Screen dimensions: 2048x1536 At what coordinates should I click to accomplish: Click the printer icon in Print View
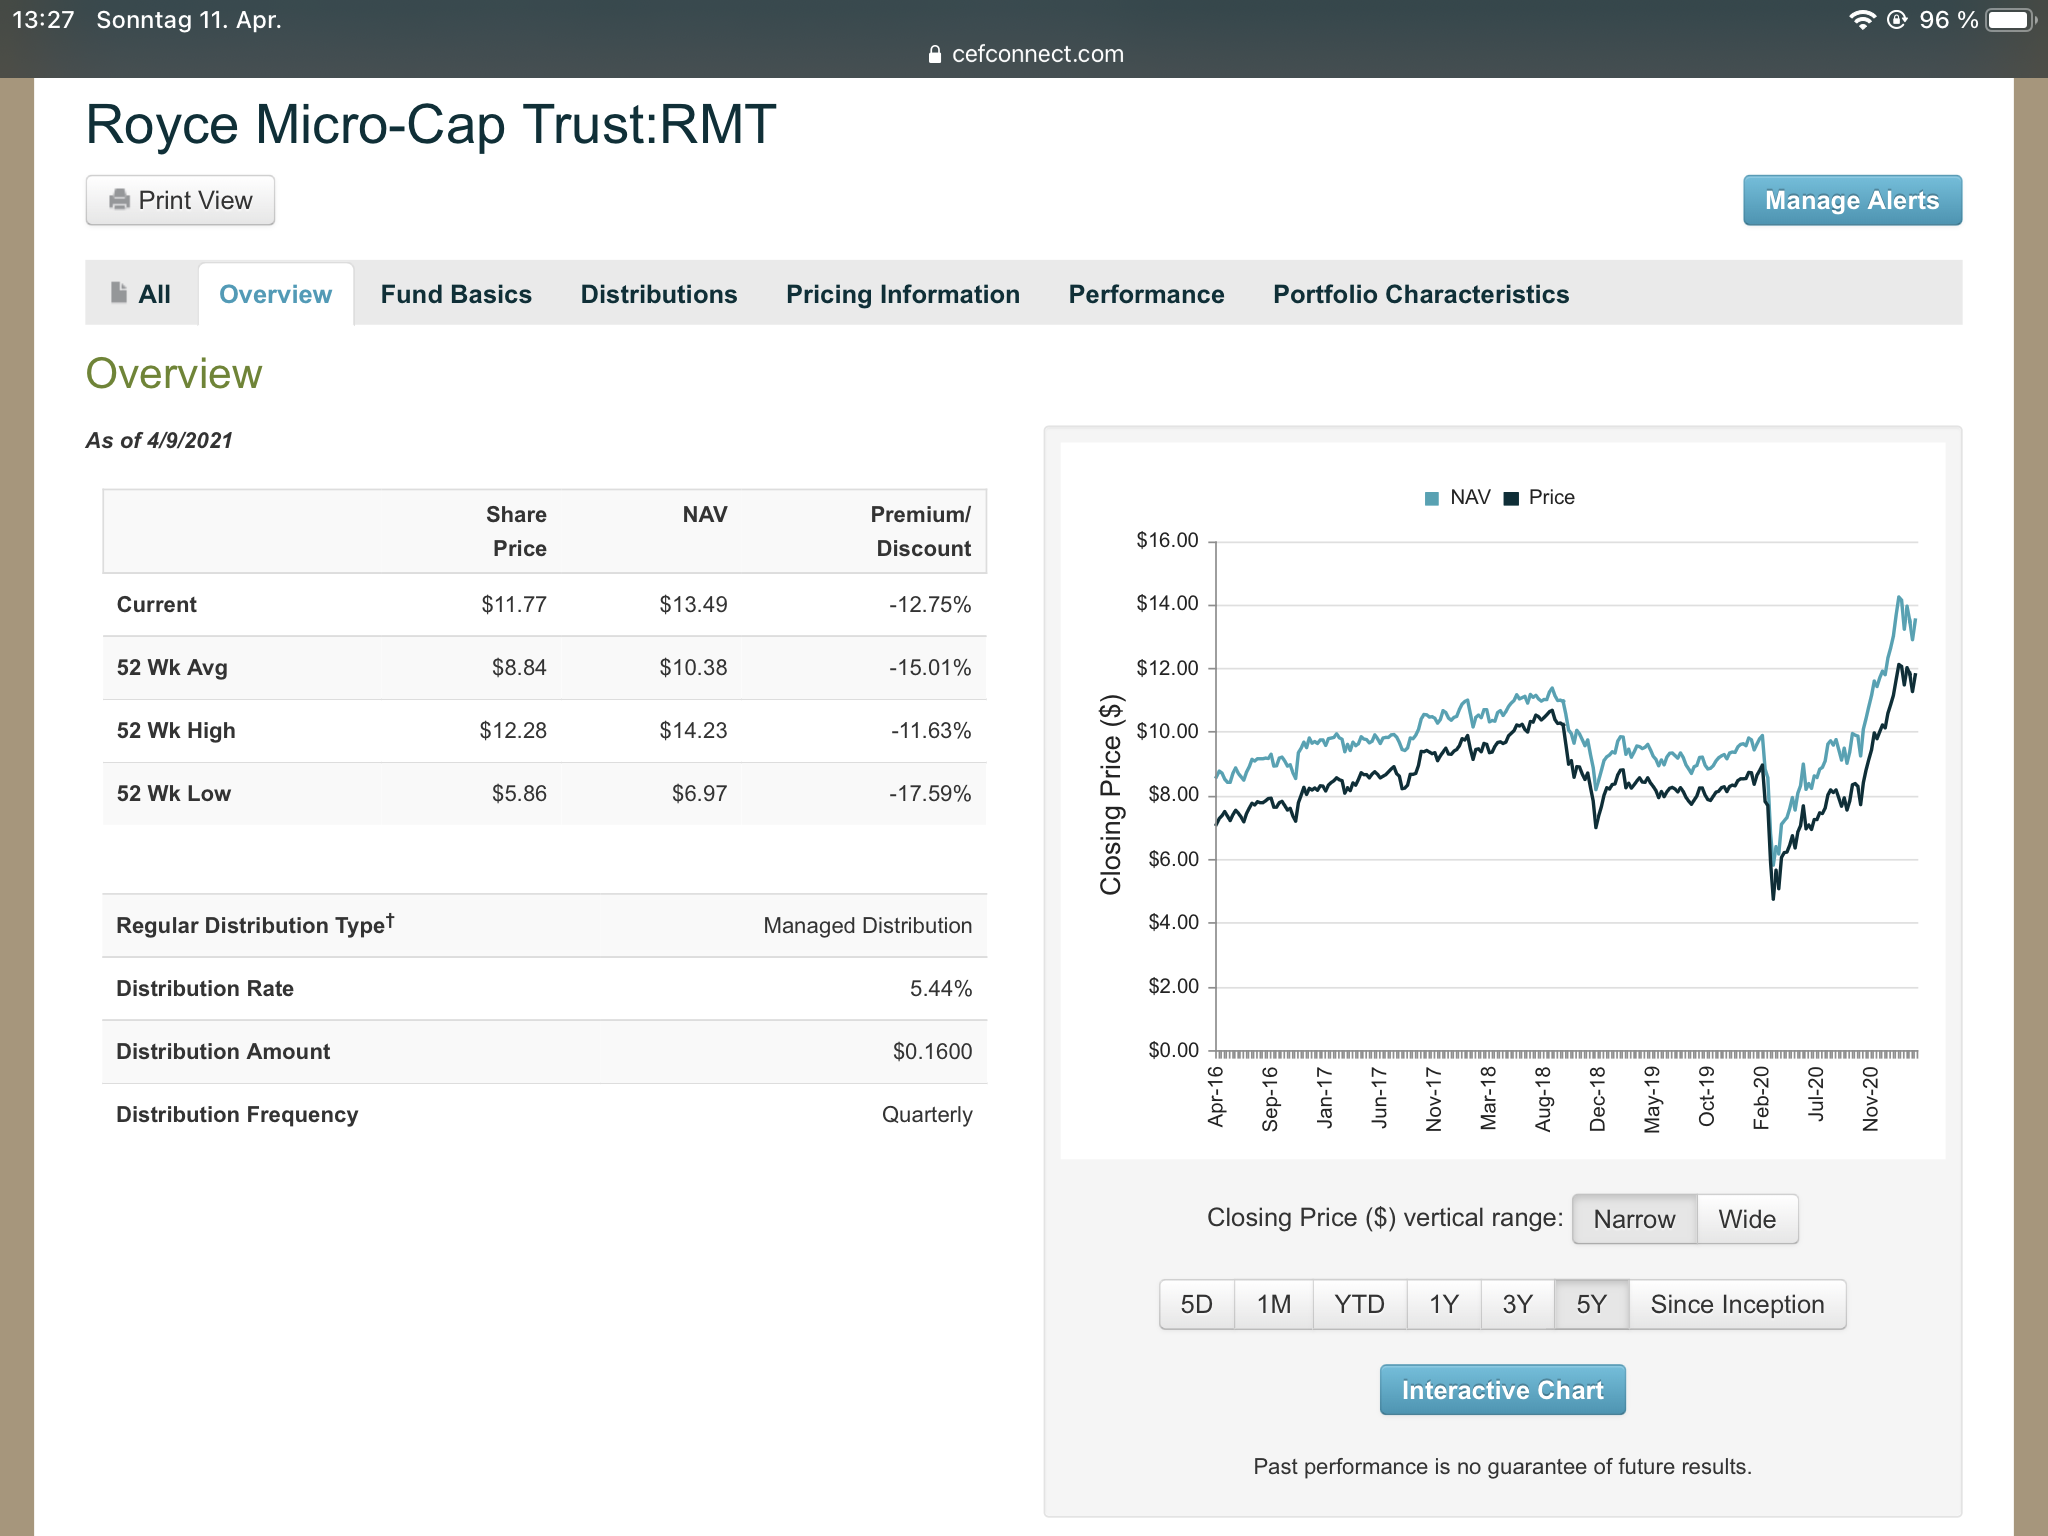coord(119,200)
